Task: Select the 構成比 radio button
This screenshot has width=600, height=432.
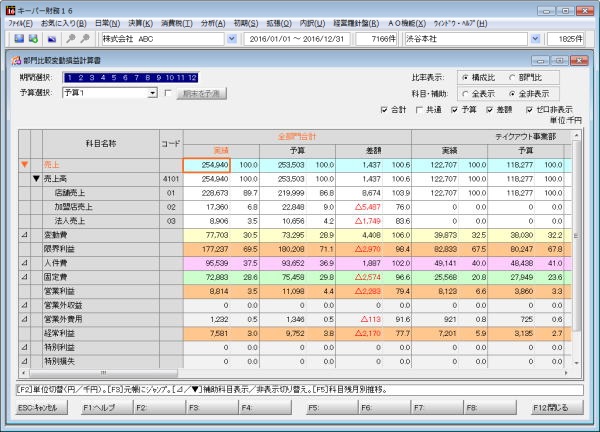Action: coord(465,78)
